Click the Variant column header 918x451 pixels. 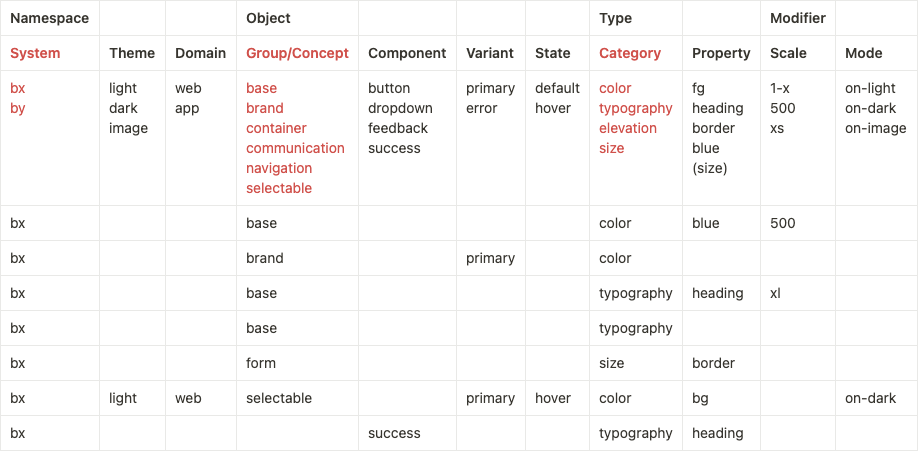[490, 53]
